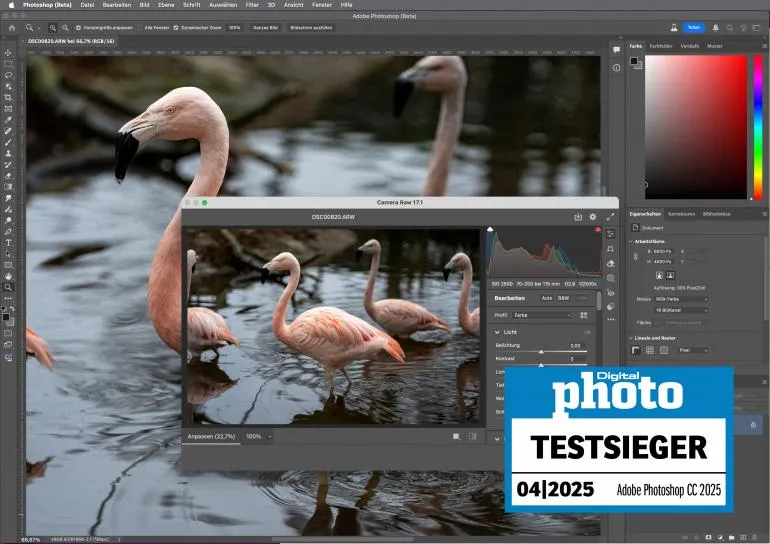
Task: Select the Zoom tool in the toolbar
Action: (x=8, y=287)
